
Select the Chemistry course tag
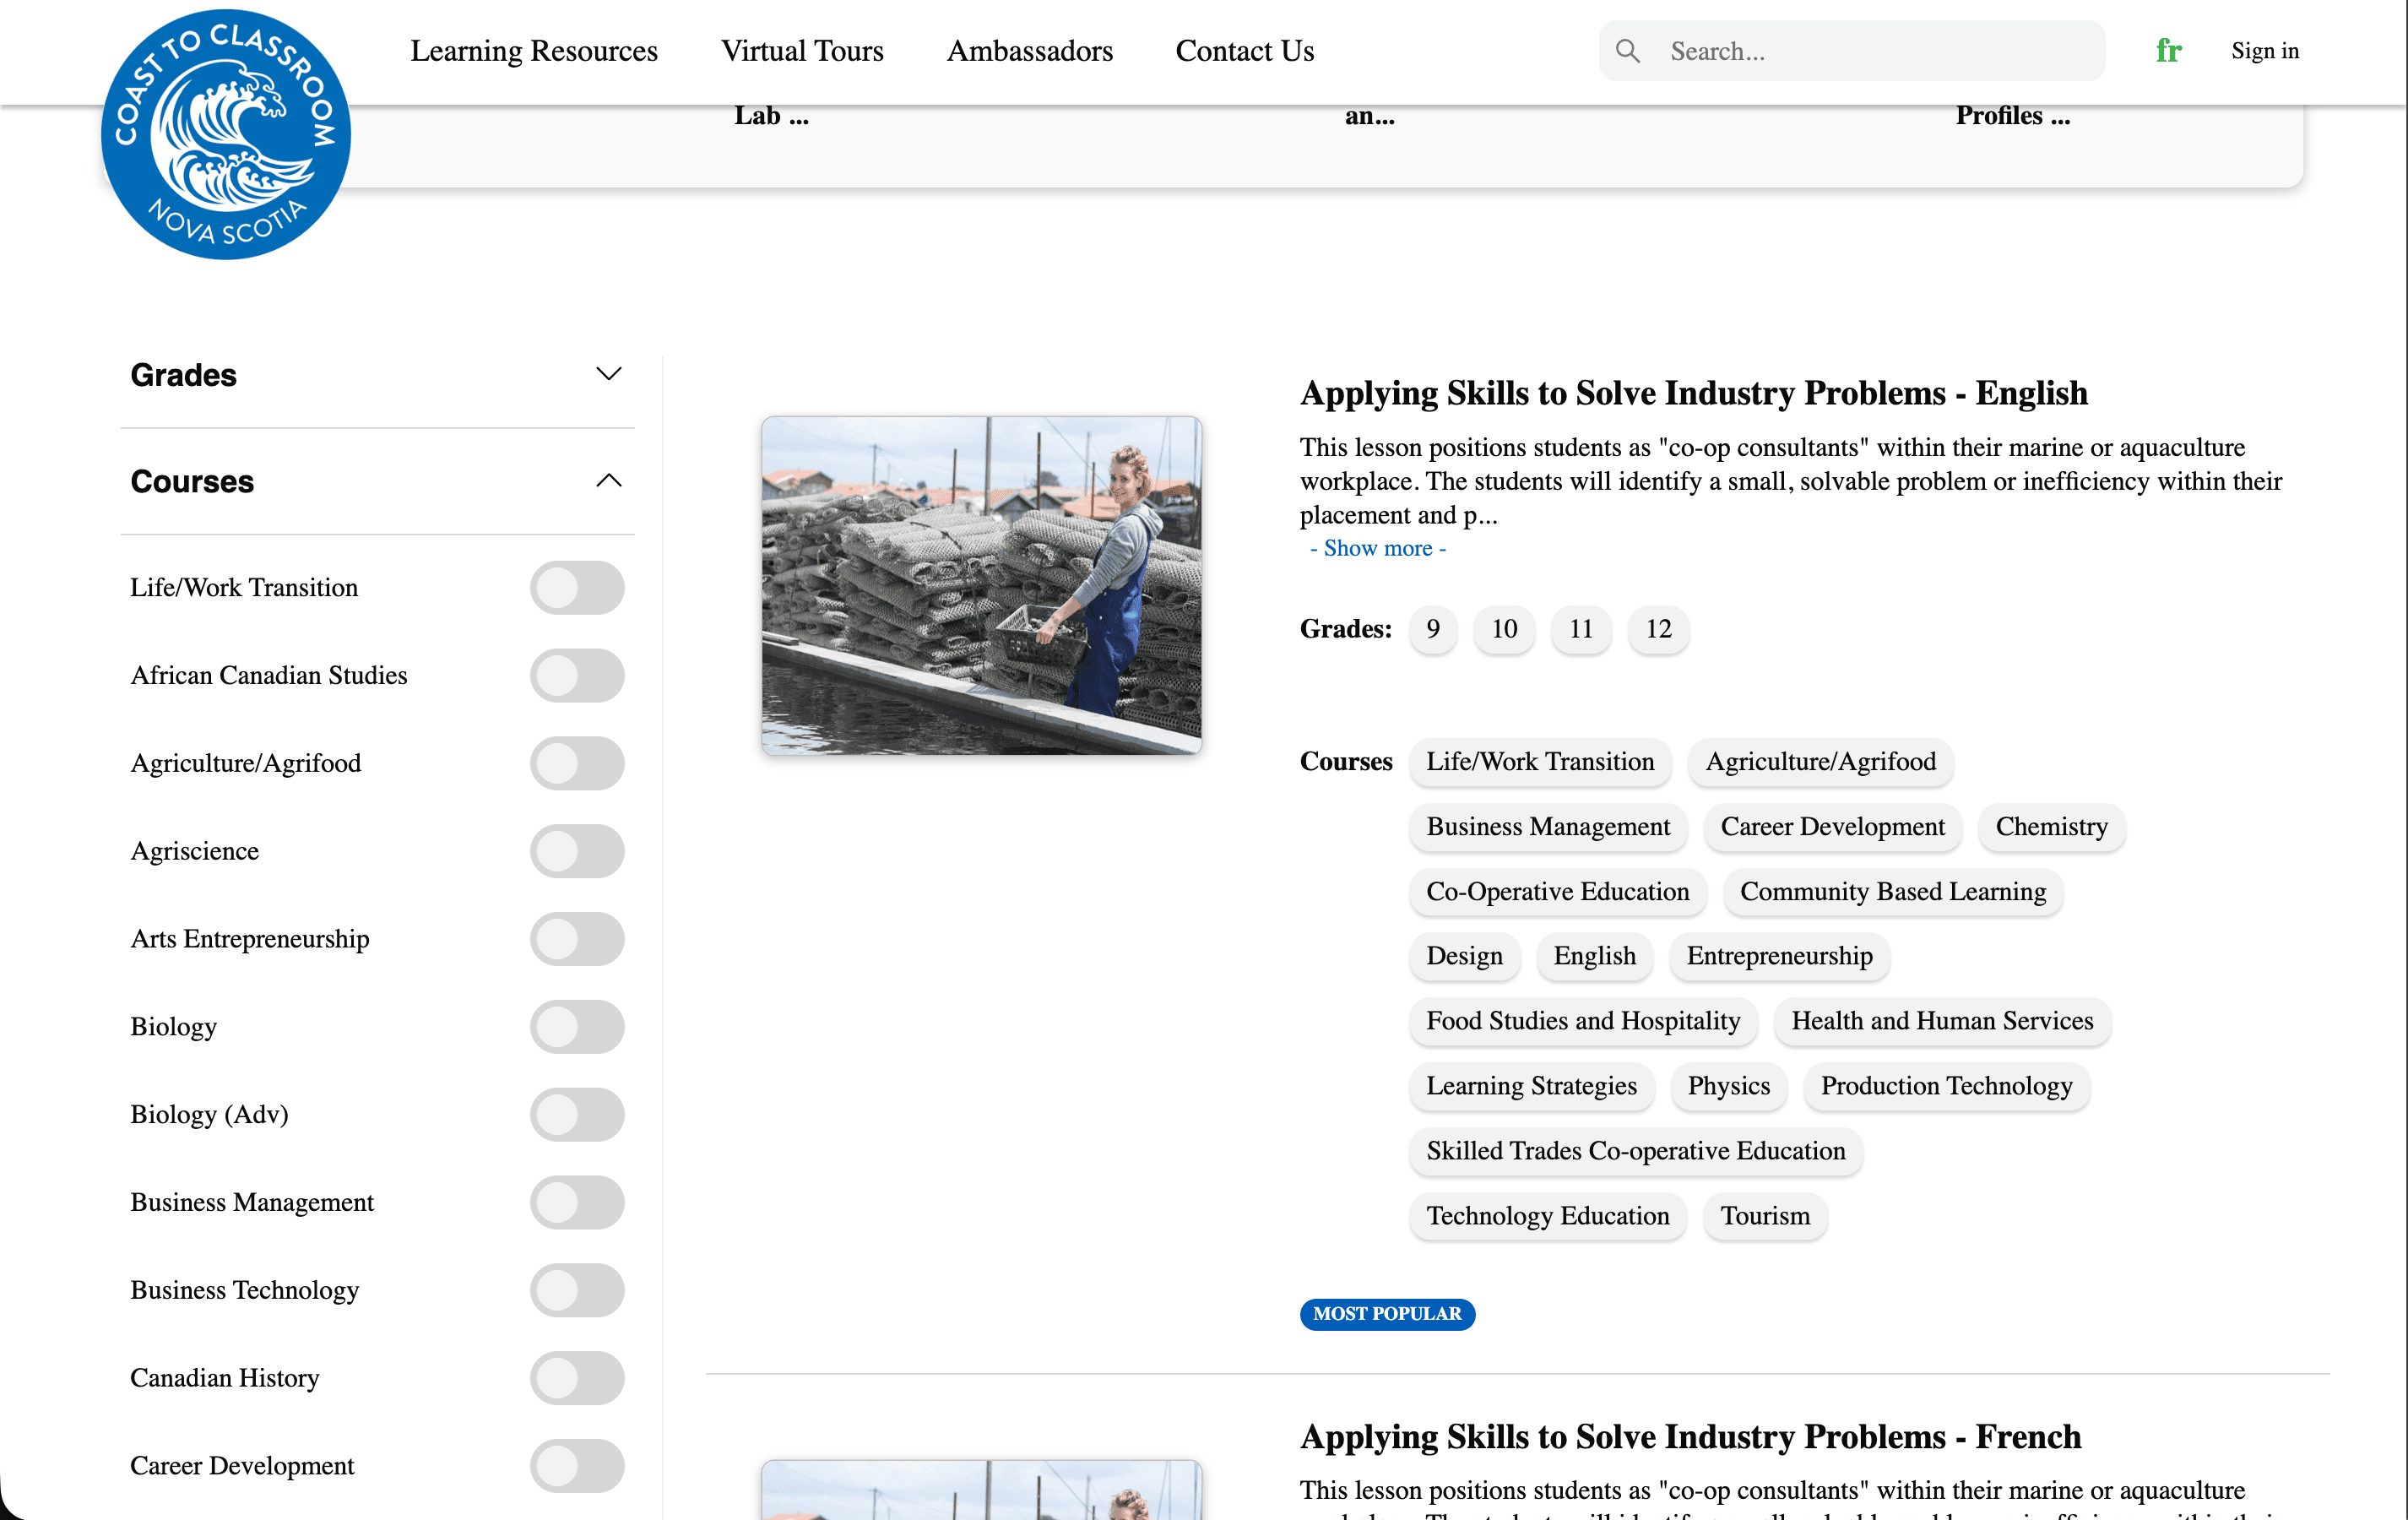pos(2052,827)
